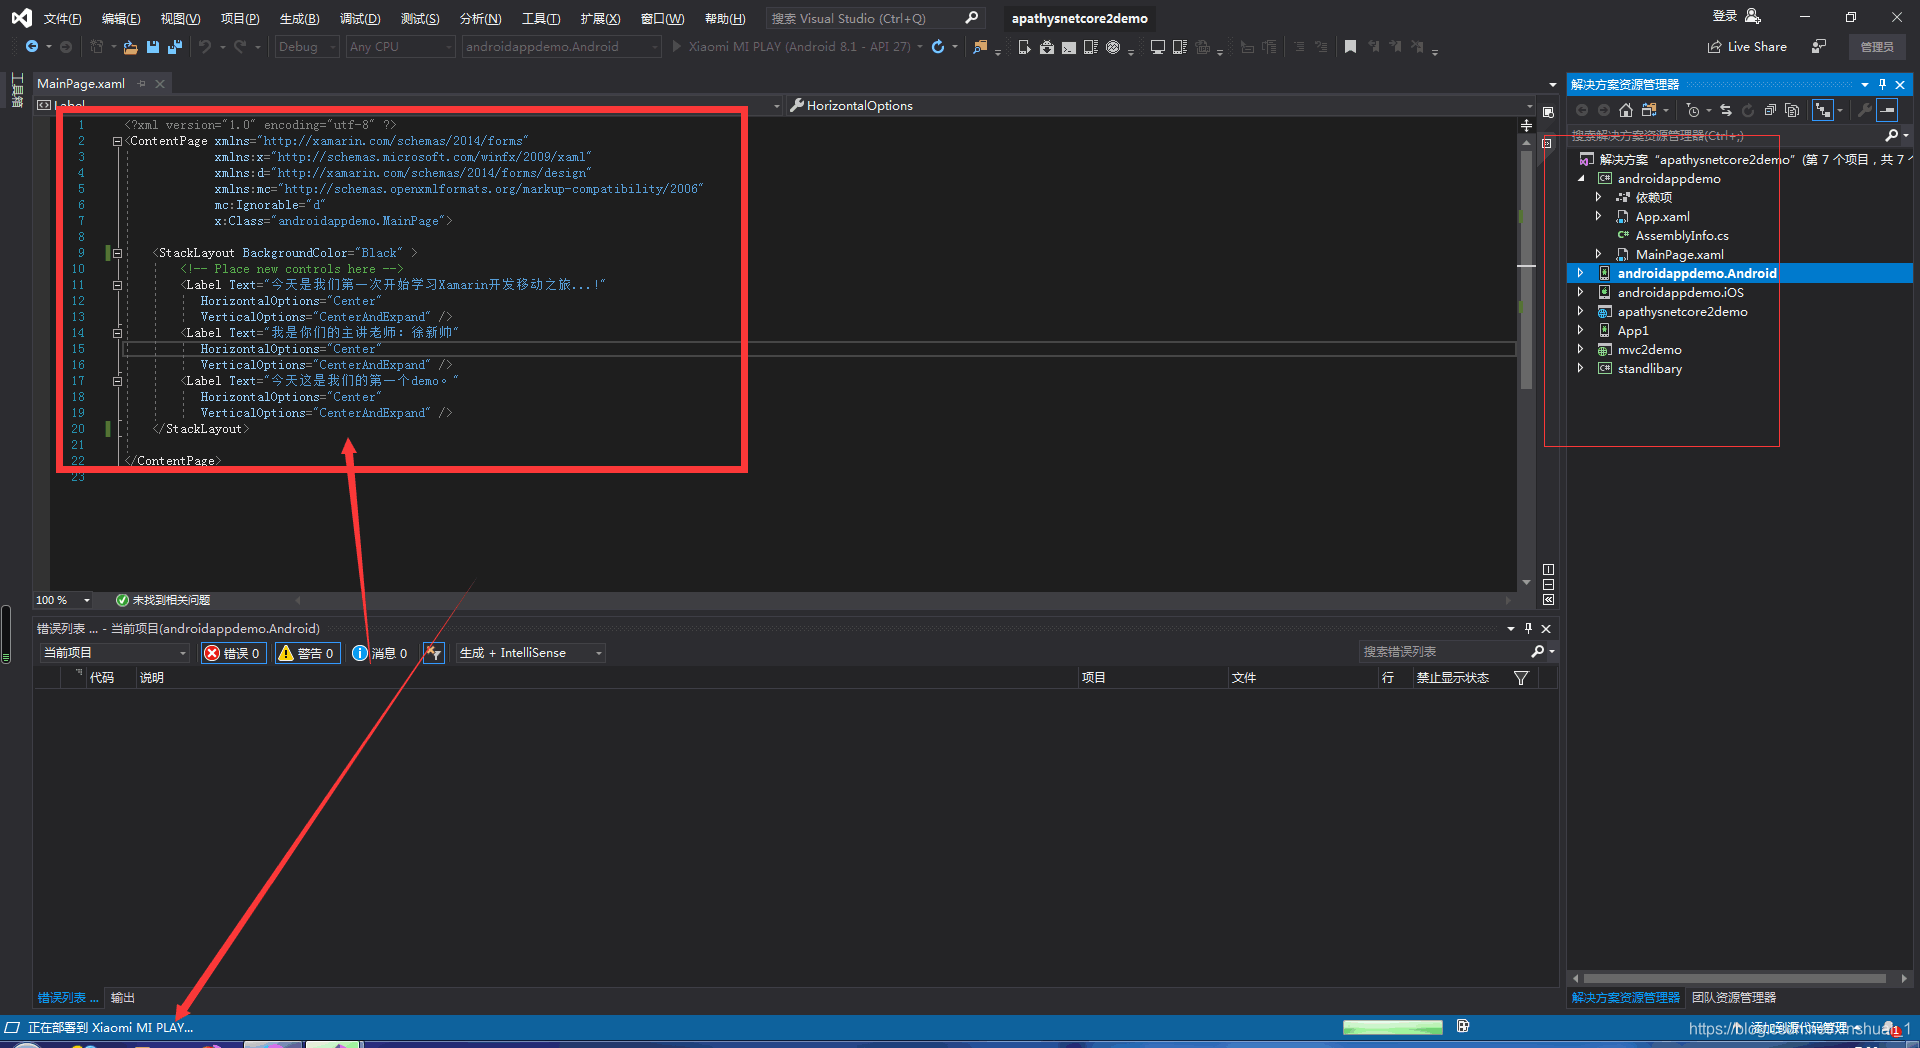The width and height of the screenshot is (1920, 1048).
Task: Click Sync with Active Document icon in Solution Explorer
Action: (1726, 110)
